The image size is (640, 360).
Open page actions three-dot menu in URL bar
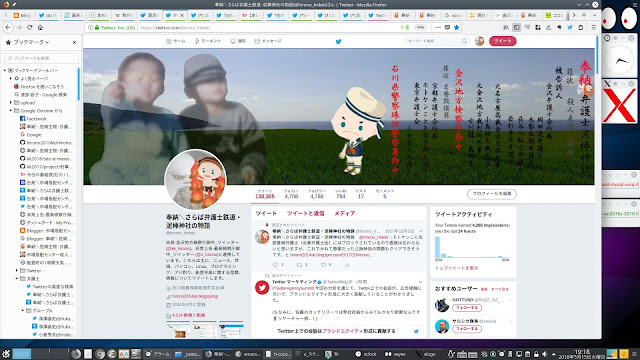(438, 27)
